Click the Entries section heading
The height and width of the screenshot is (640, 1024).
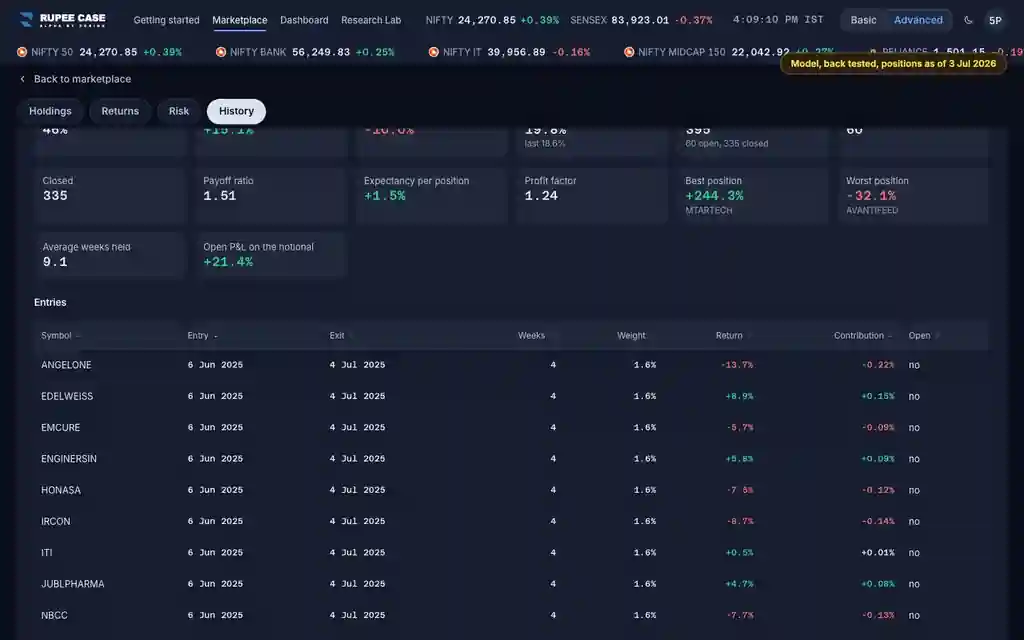[x=50, y=302]
